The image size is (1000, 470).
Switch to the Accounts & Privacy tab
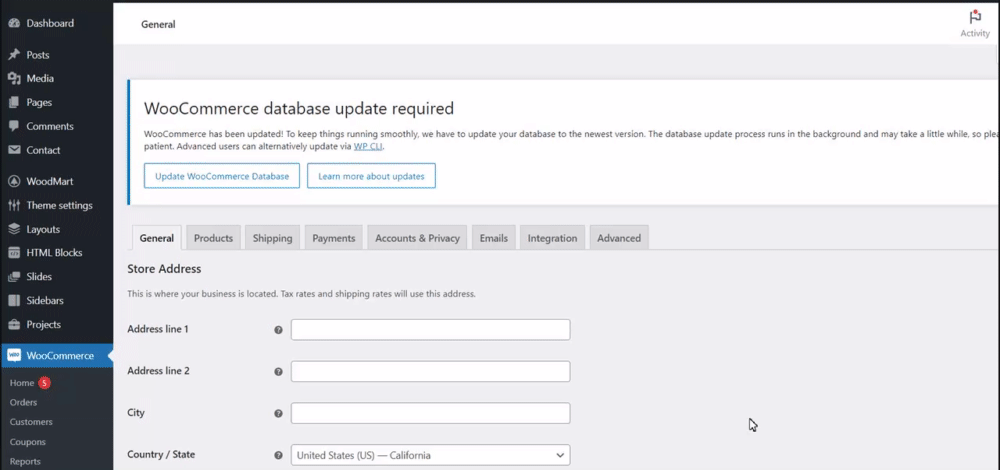[417, 238]
